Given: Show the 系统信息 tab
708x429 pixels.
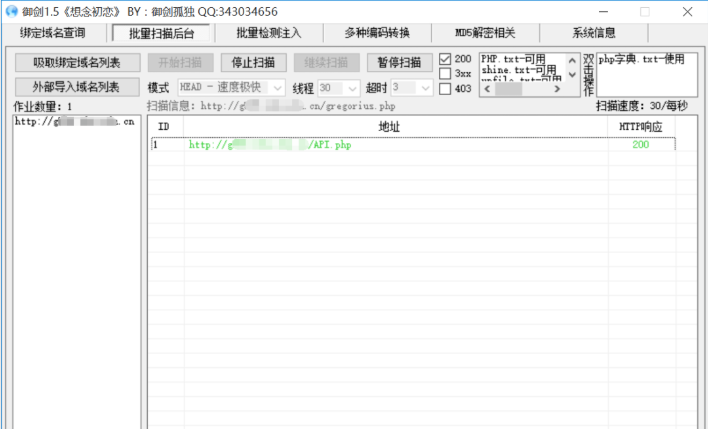Looking at the screenshot, I should pyautogui.click(x=594, y=33).
